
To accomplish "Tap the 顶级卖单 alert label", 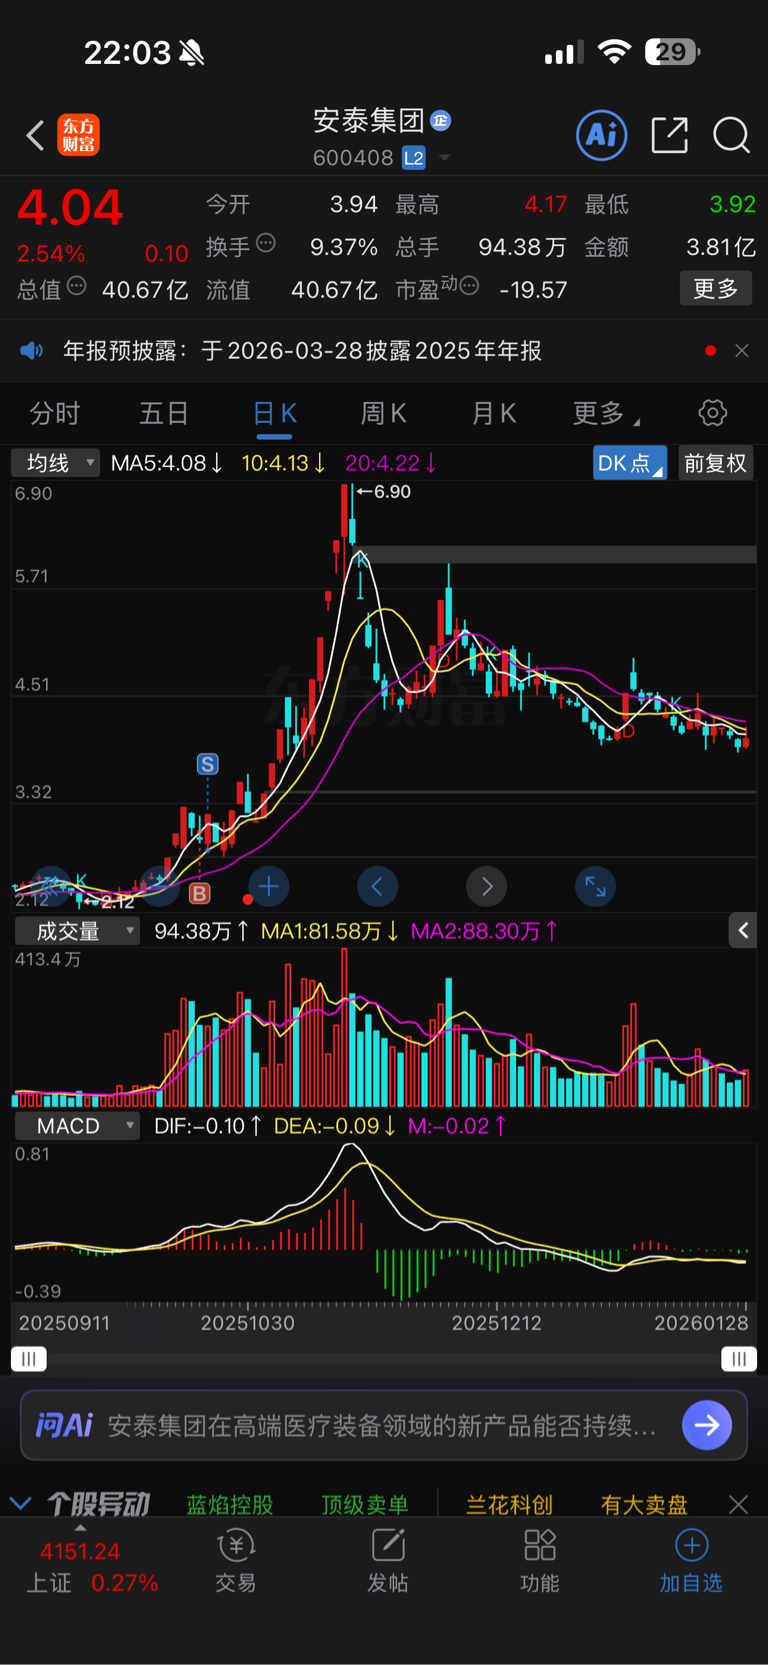I will [x=365, y=1504].
